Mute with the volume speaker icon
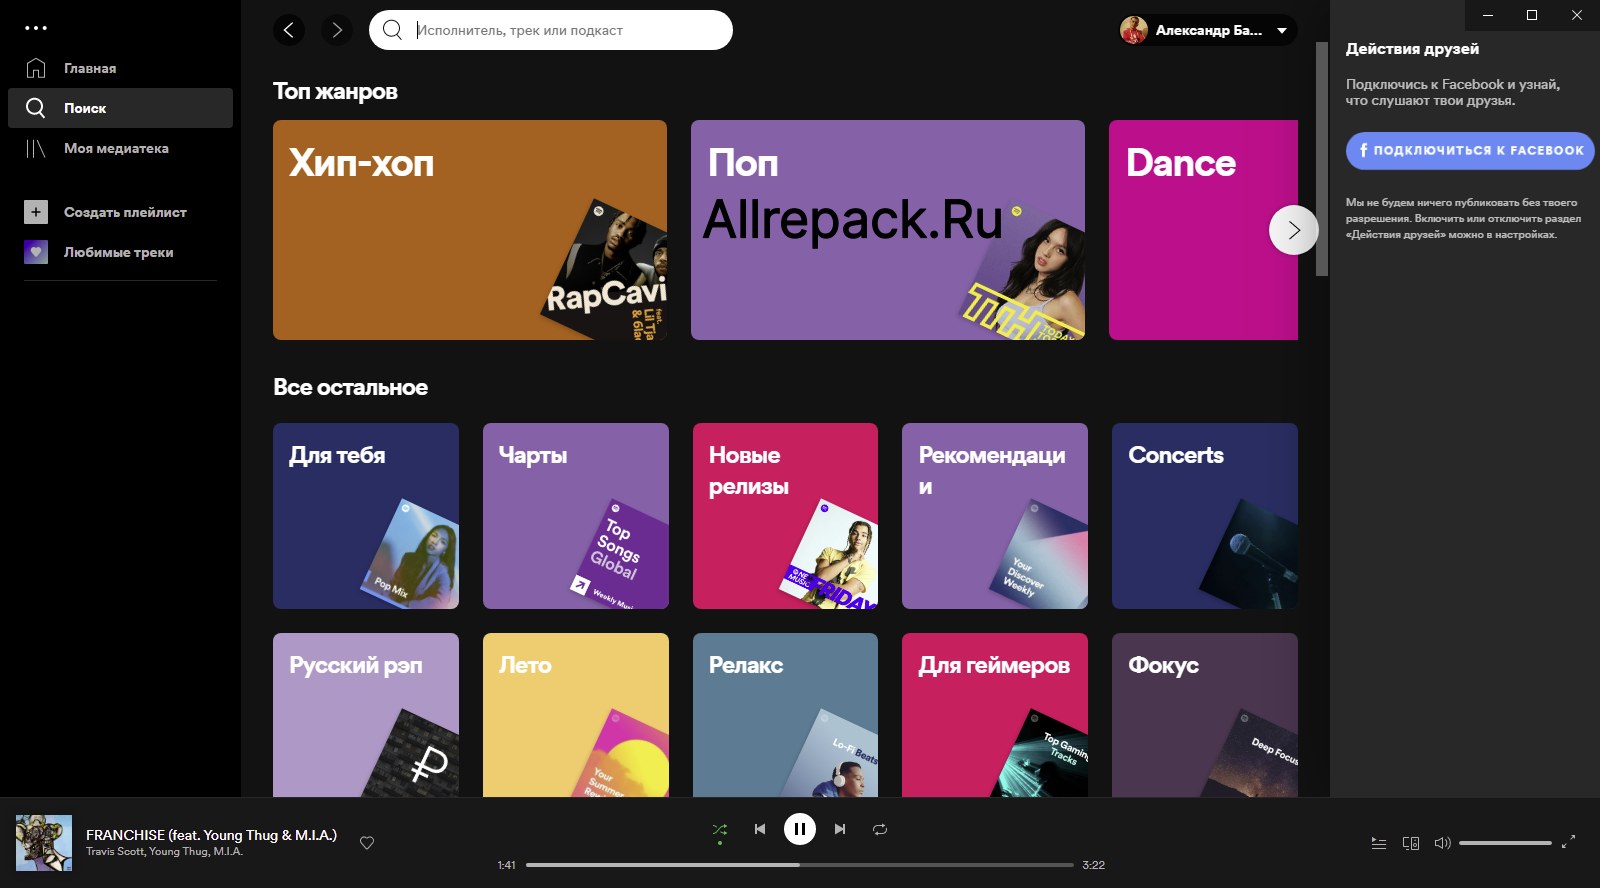1600x888 pixels. click(1442, 843)
